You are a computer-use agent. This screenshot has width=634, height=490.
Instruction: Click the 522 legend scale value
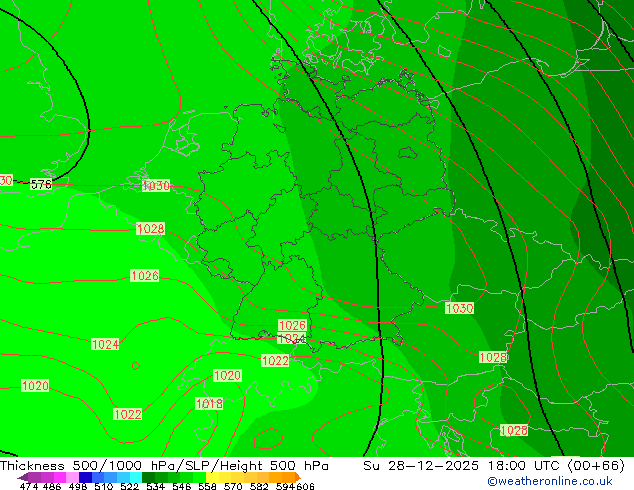pyautogui.click(x=129, y=486)
